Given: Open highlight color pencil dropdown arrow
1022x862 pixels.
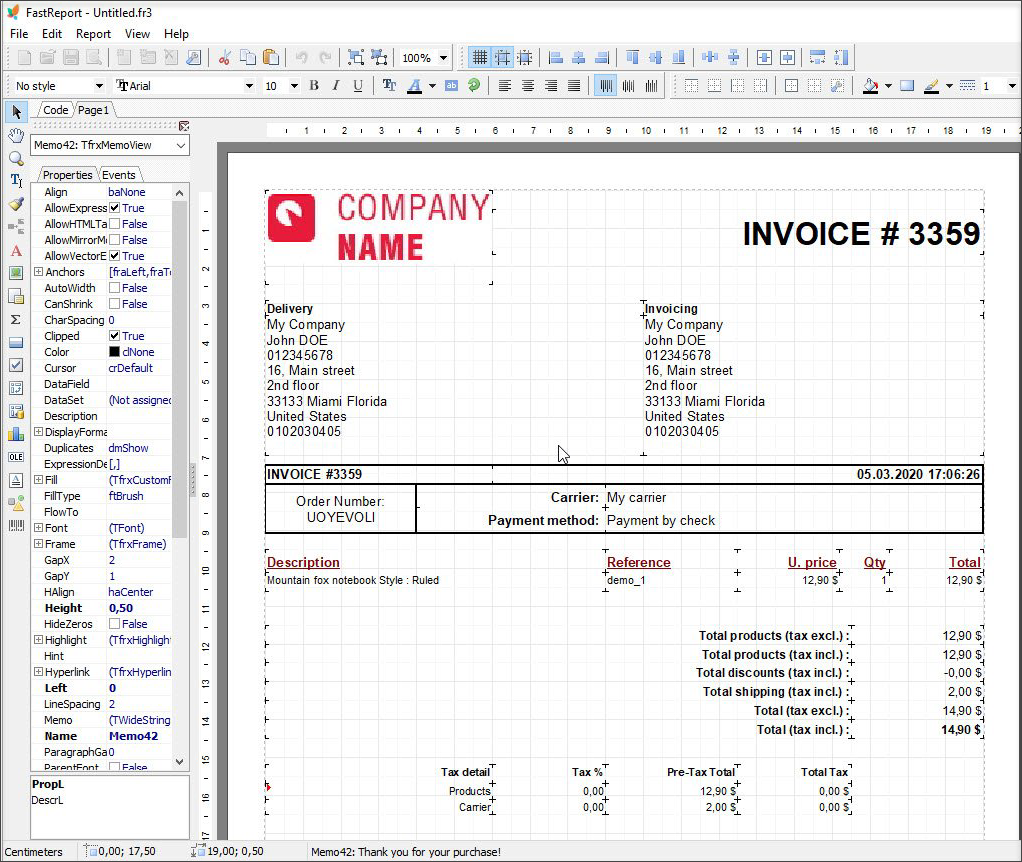Looking at the screenshot, I should click(949, 85).
